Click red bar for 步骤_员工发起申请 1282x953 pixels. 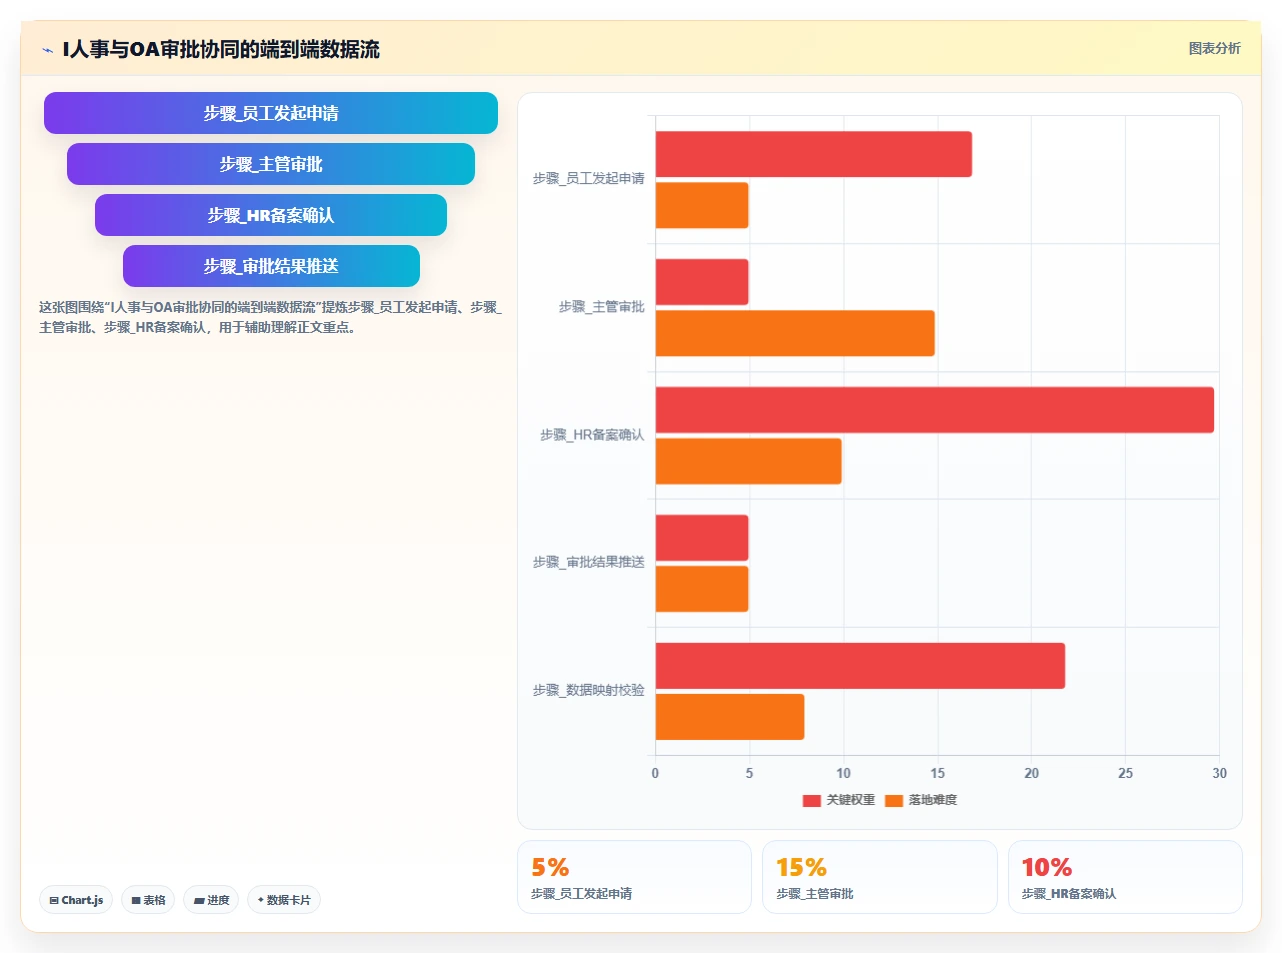(814, 154)
